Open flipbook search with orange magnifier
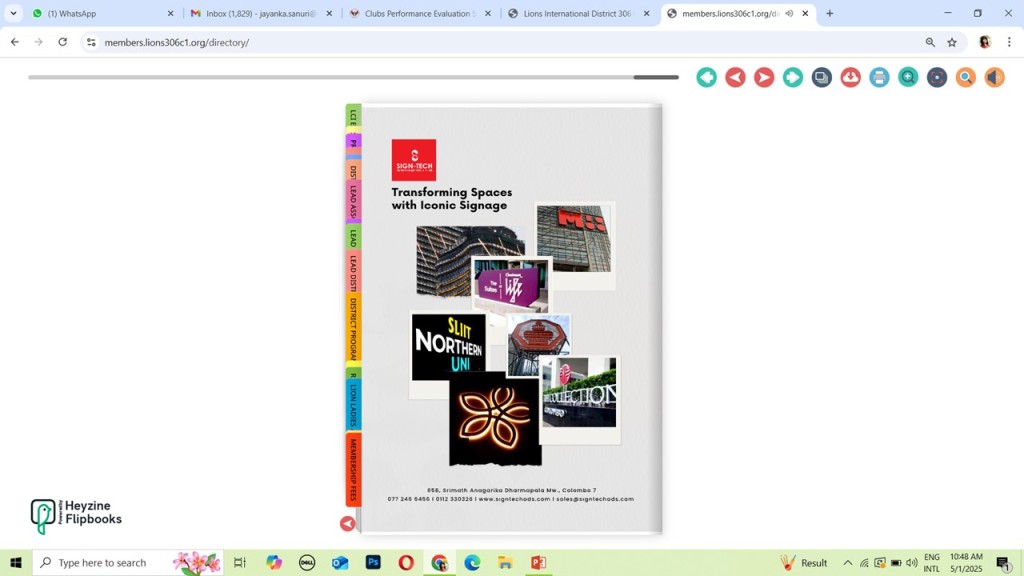The width and height of the screenshot is (1024, 576). pos(965,77)
